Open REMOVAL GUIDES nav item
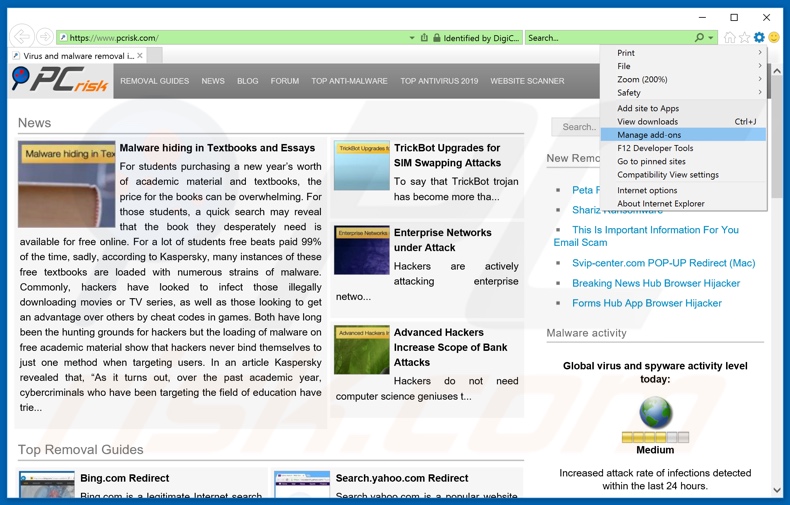 point(154,81)
